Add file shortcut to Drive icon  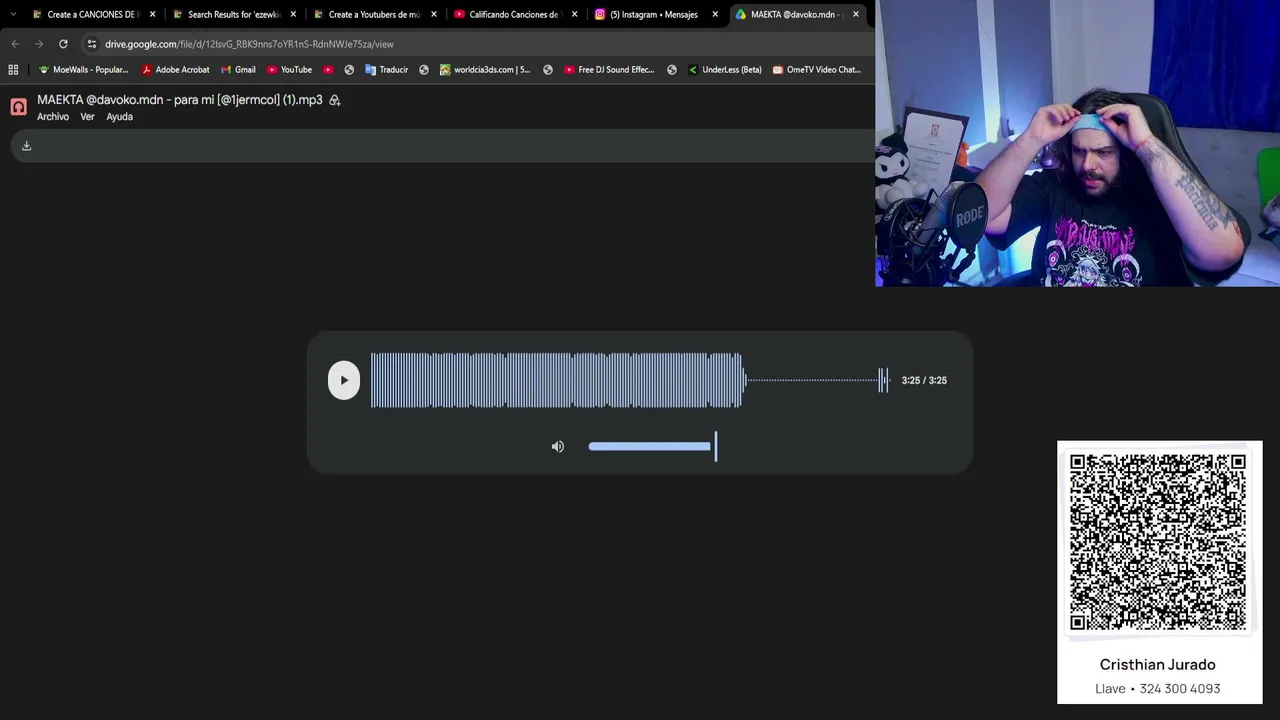coord(335,100)
